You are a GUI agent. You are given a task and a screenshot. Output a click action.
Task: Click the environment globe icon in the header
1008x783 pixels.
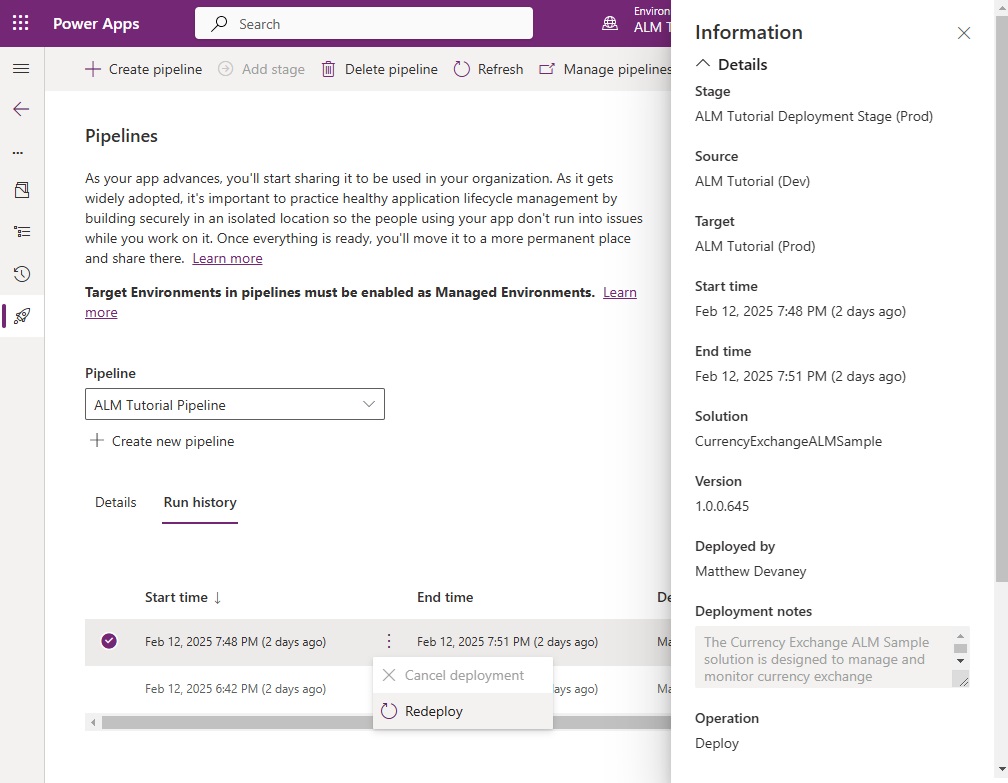609,24
